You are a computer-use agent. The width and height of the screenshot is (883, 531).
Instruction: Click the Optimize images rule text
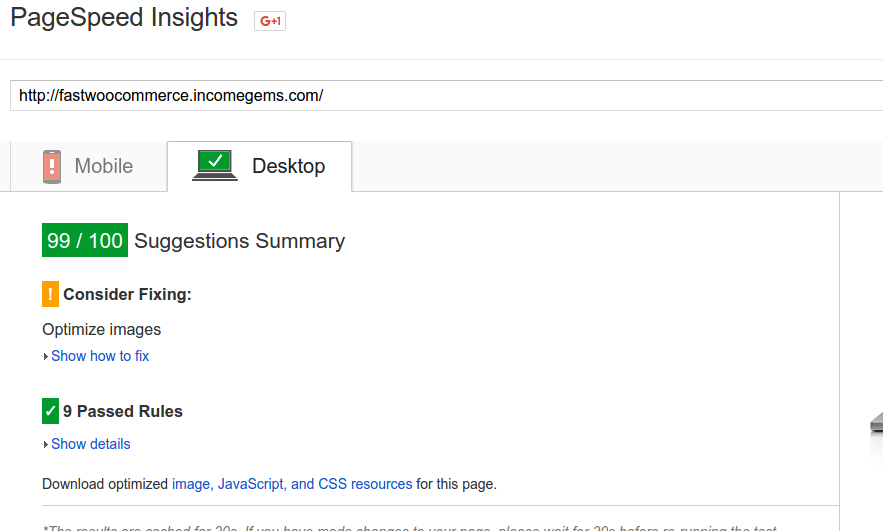[101, 329]
